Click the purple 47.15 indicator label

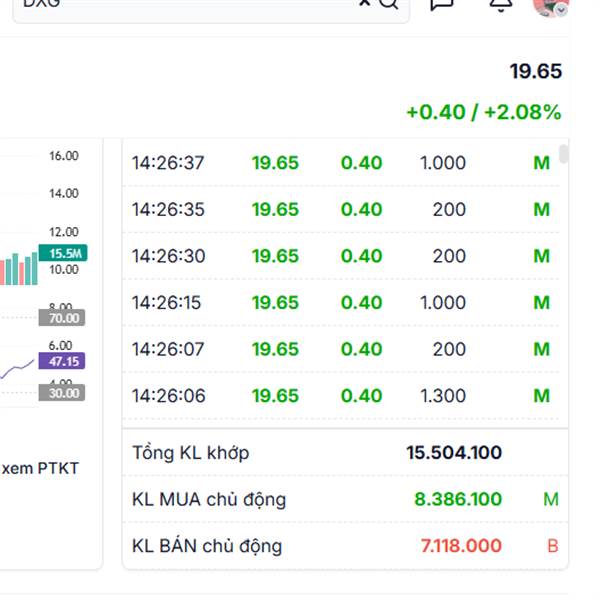click(63, 361)
